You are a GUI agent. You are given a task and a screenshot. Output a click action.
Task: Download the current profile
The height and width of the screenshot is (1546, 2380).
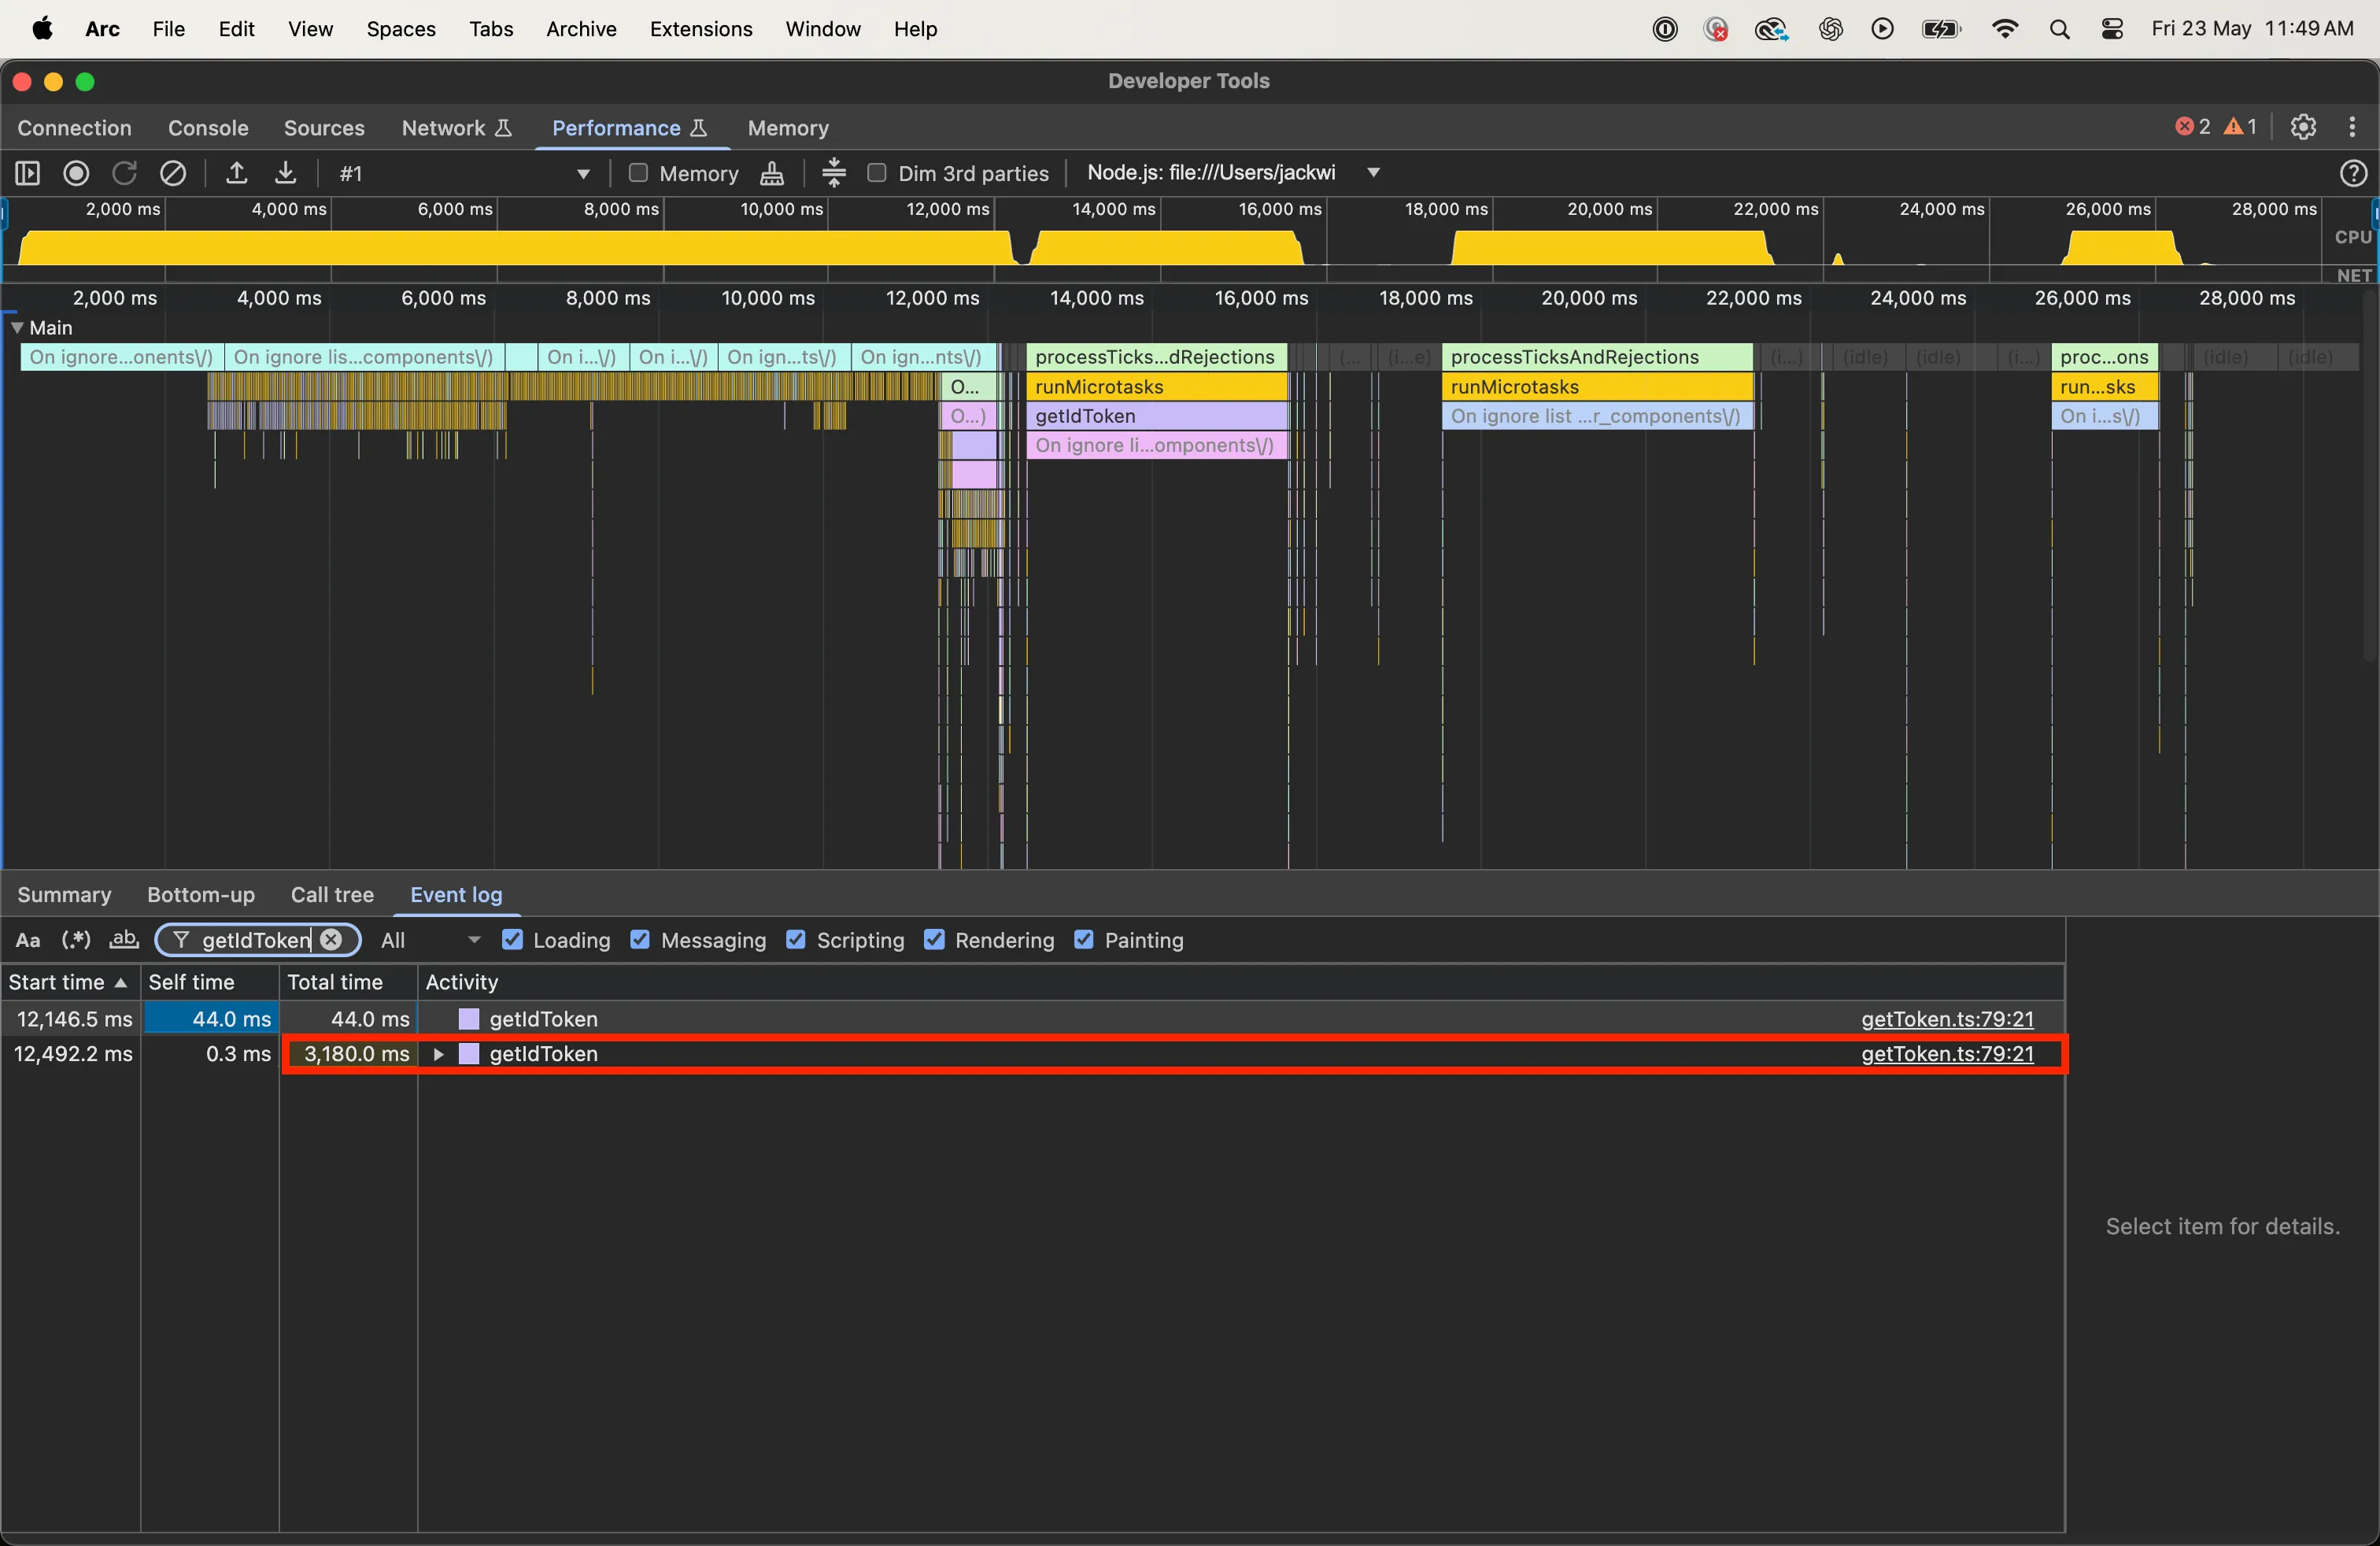(285, 173)
